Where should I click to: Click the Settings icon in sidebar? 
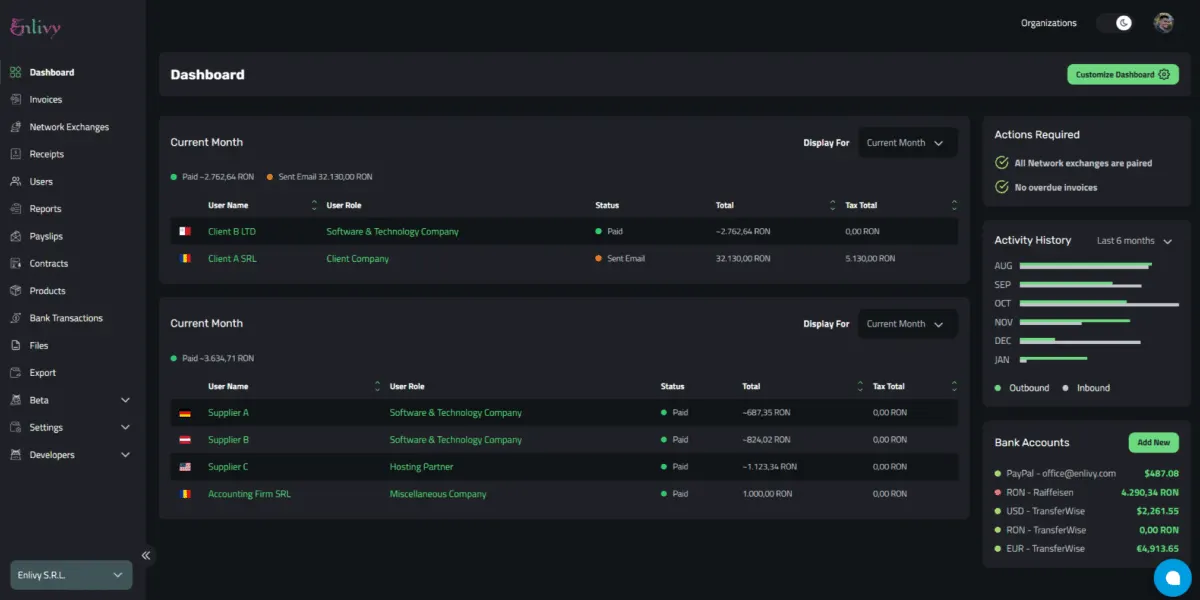click(x=15, y=428)
